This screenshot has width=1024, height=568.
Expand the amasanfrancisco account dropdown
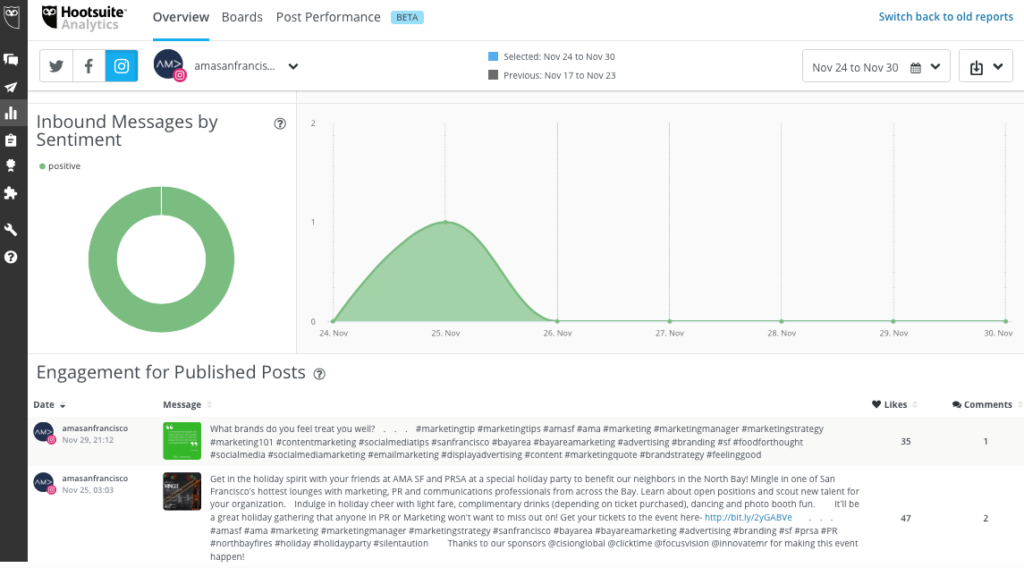click(x=293, y=66)
